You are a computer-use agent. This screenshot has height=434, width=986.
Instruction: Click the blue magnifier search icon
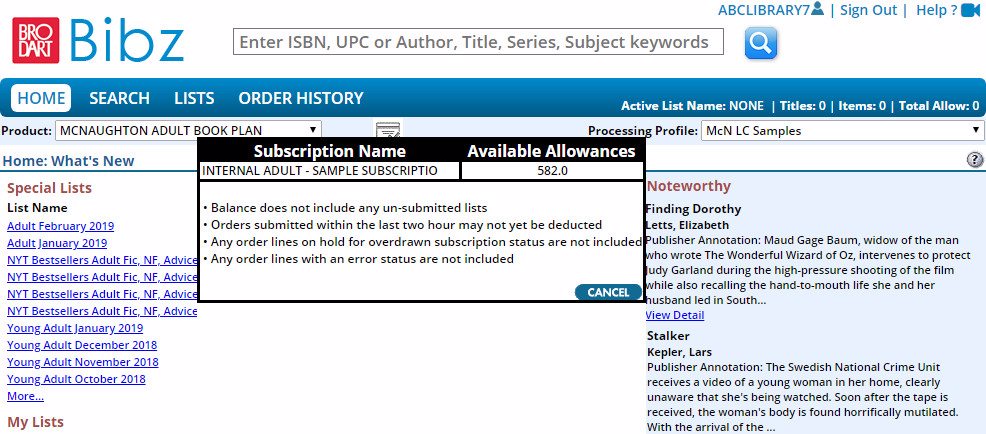click(x=761, y=43)
